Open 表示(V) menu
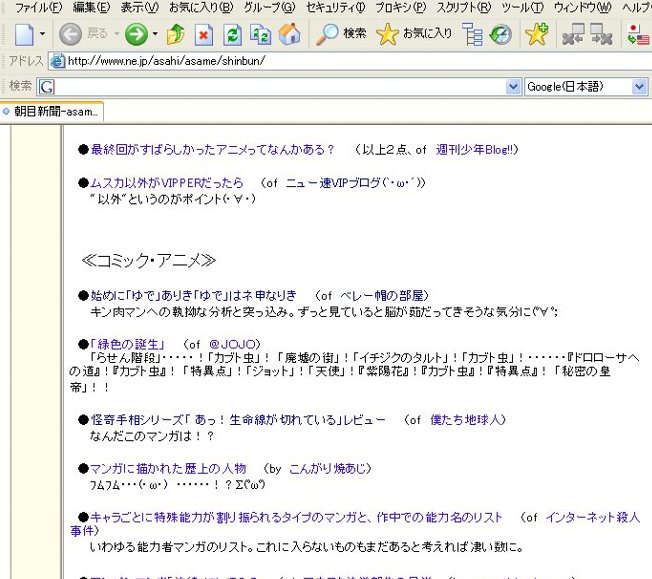 pyautogui.click(x=140, y=7)
